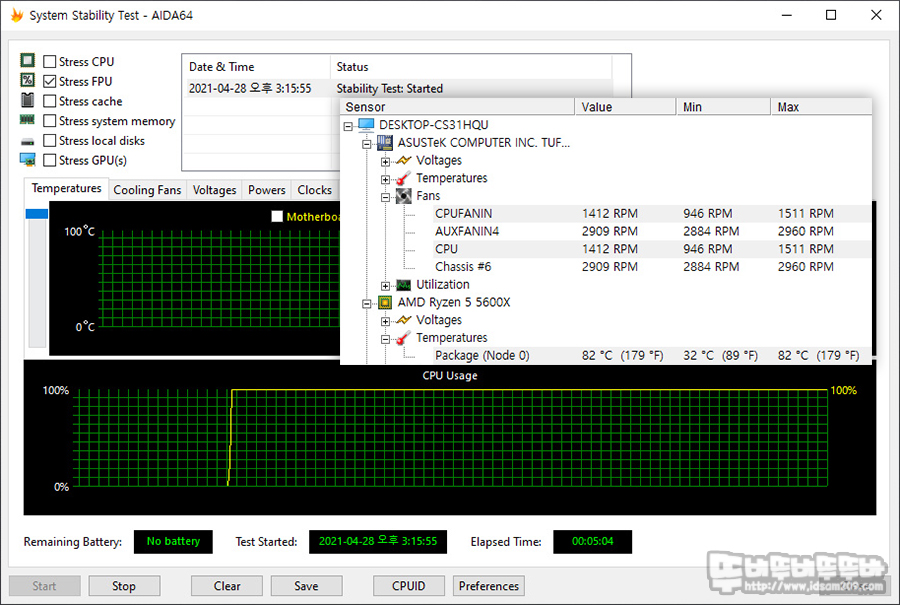Expand the motherboard Temperatures node
Viewport: 900px width, 605px height.
pyautogui.click(x=386, y=179)
